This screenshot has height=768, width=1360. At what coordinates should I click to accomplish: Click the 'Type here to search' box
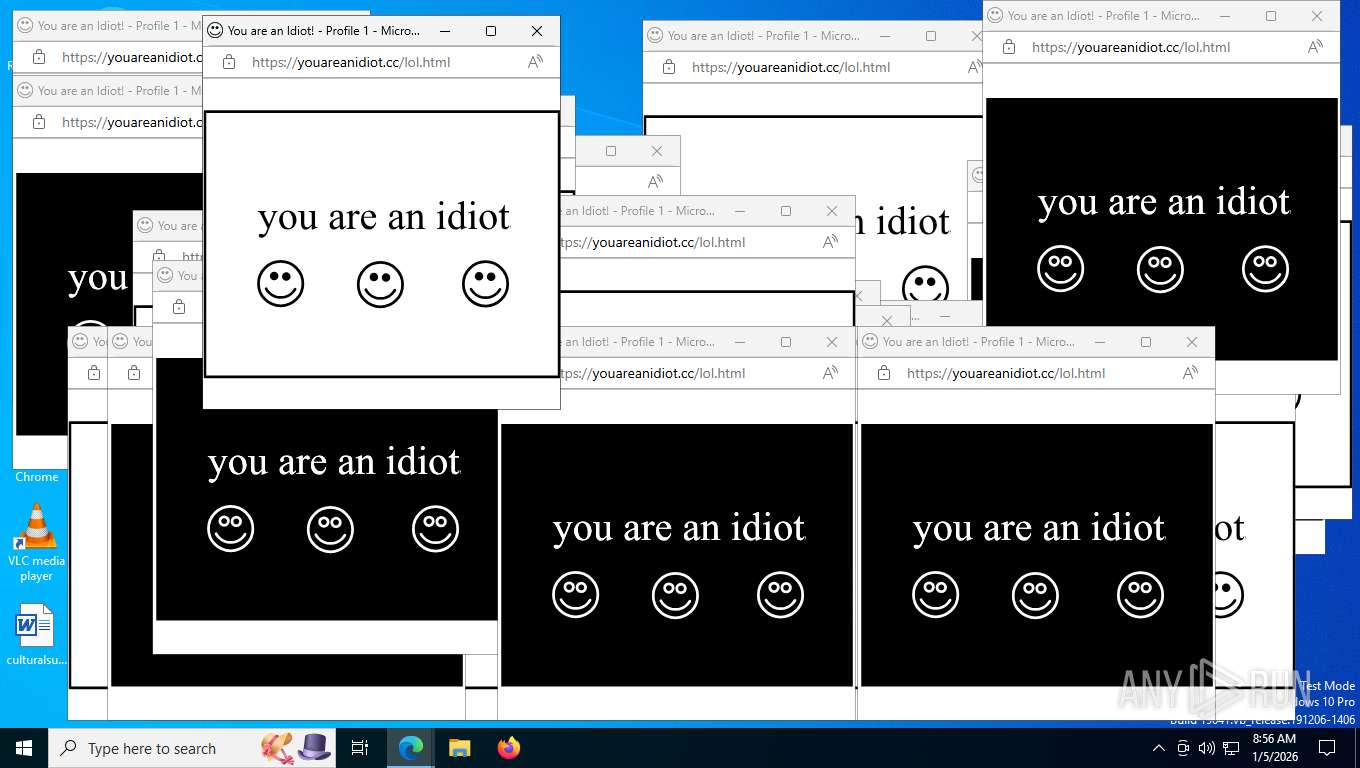pos(194,748)
